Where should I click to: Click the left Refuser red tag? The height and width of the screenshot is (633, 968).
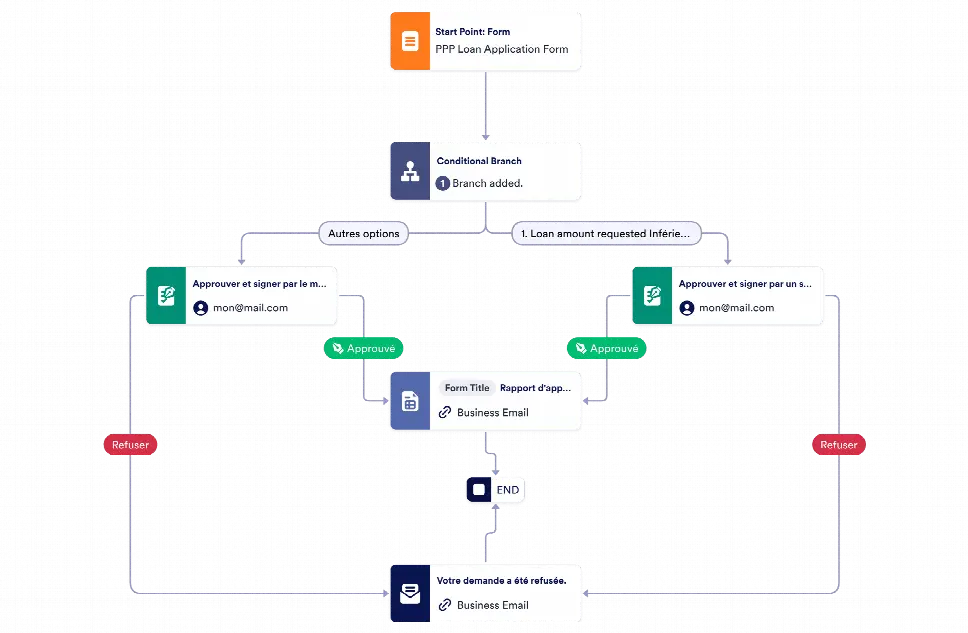(x=130, y=445)
